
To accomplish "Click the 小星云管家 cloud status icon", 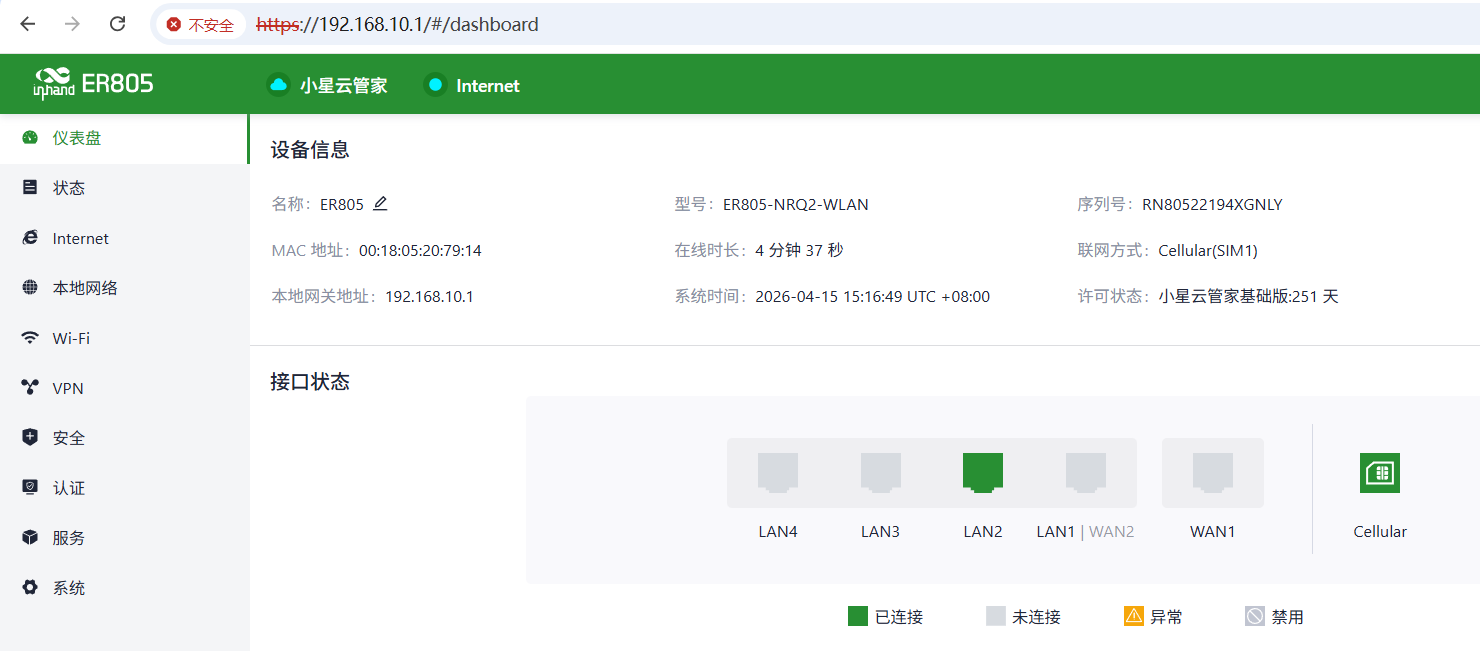I will click(x=278, y=85).
